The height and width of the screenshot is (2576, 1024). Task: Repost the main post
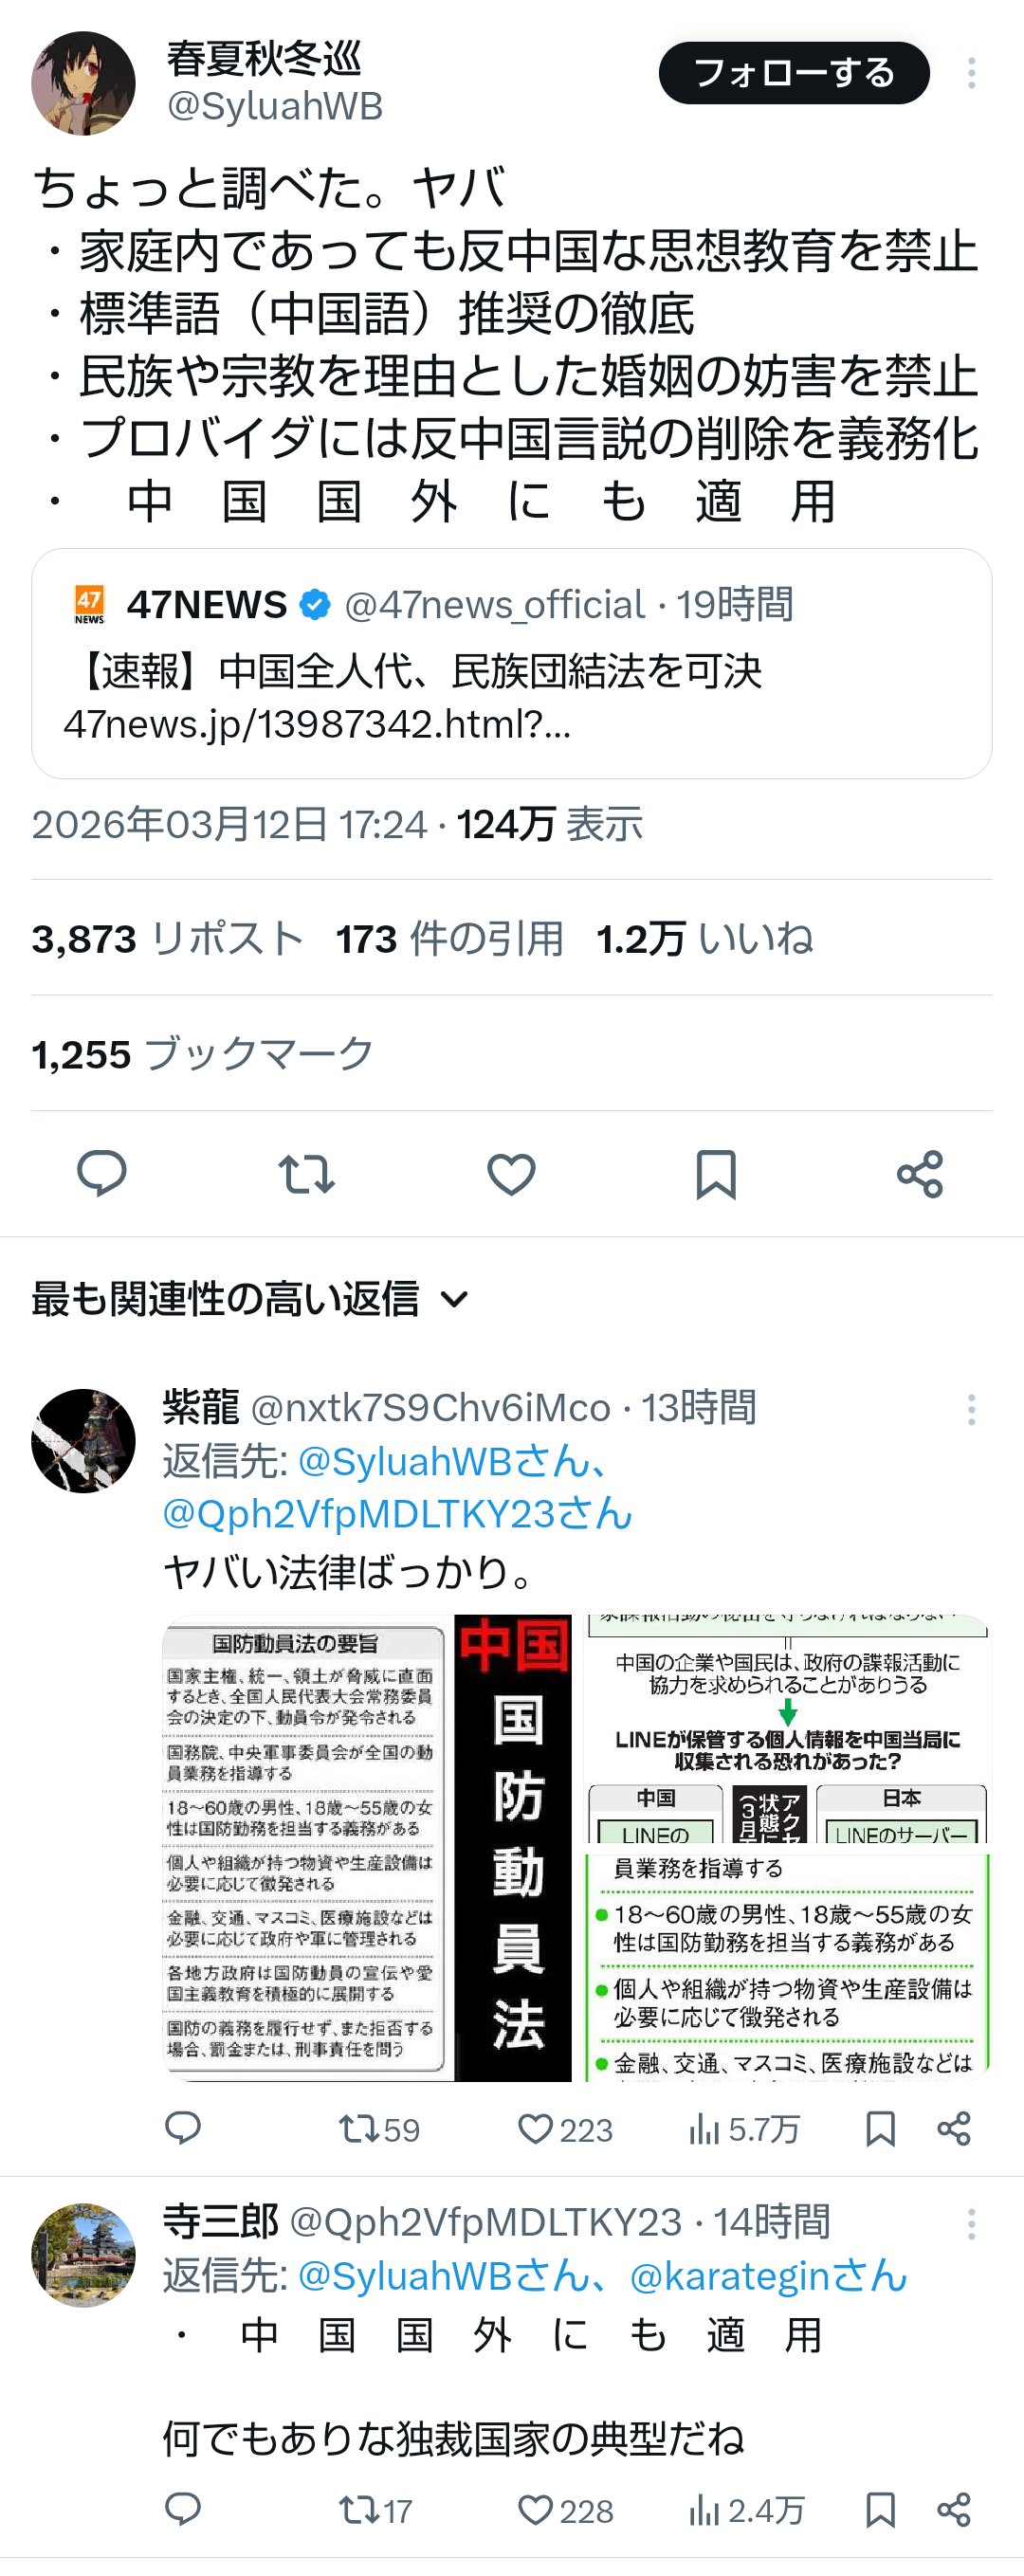click(306, 1173)
